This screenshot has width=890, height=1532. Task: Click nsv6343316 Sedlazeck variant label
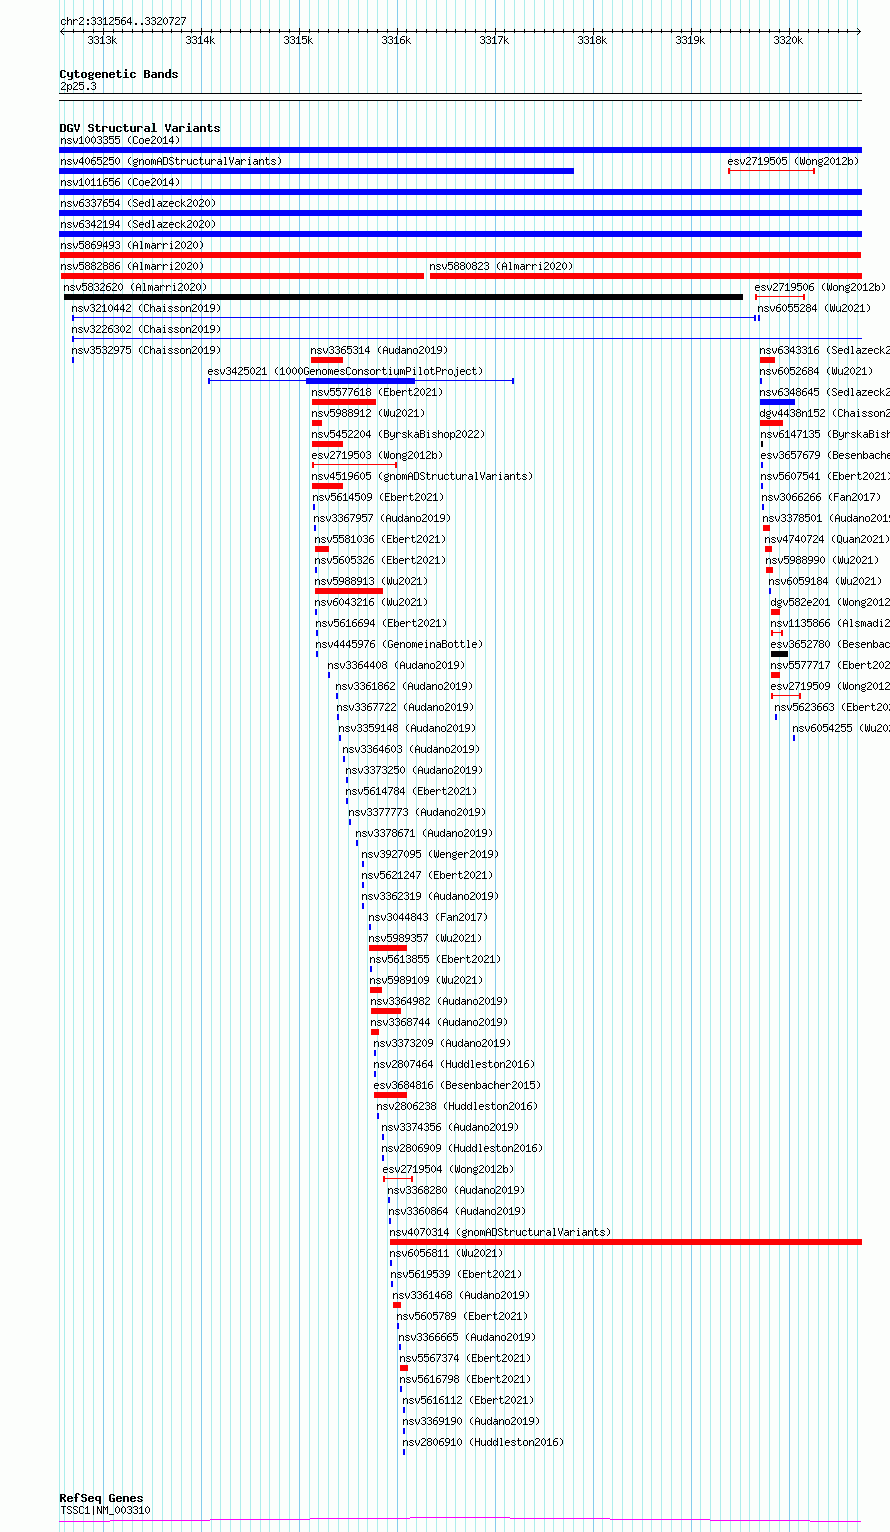[x=824, y=350]
